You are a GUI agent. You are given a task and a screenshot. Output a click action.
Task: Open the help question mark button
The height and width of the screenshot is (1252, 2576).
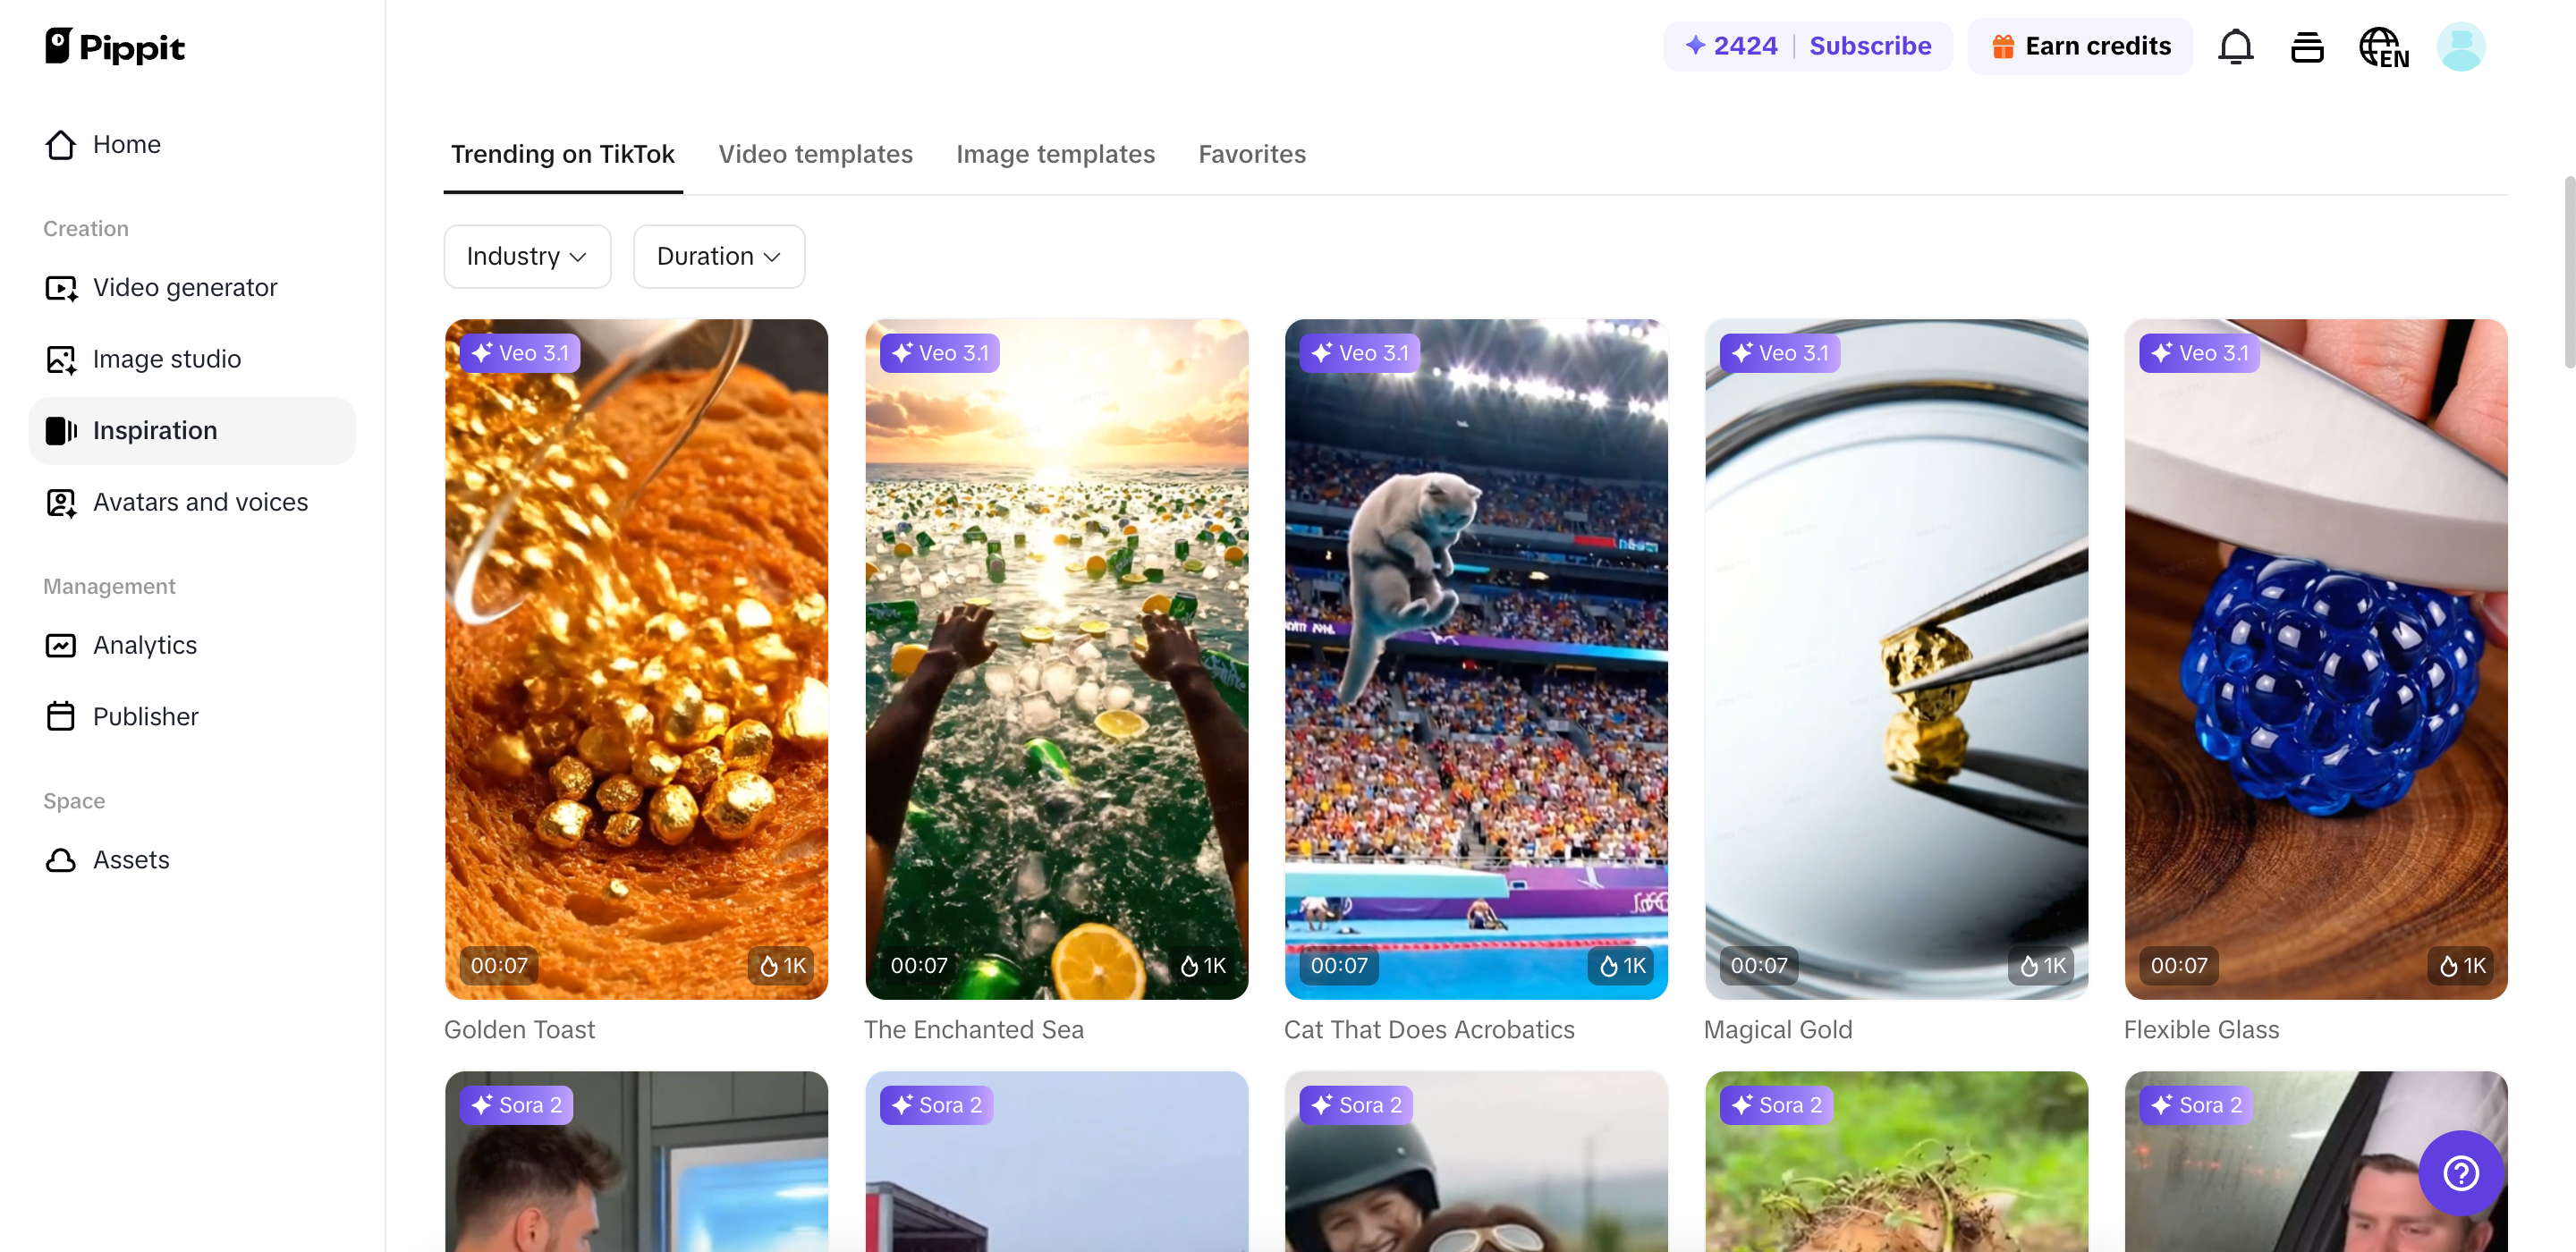click(2460, 1172)
